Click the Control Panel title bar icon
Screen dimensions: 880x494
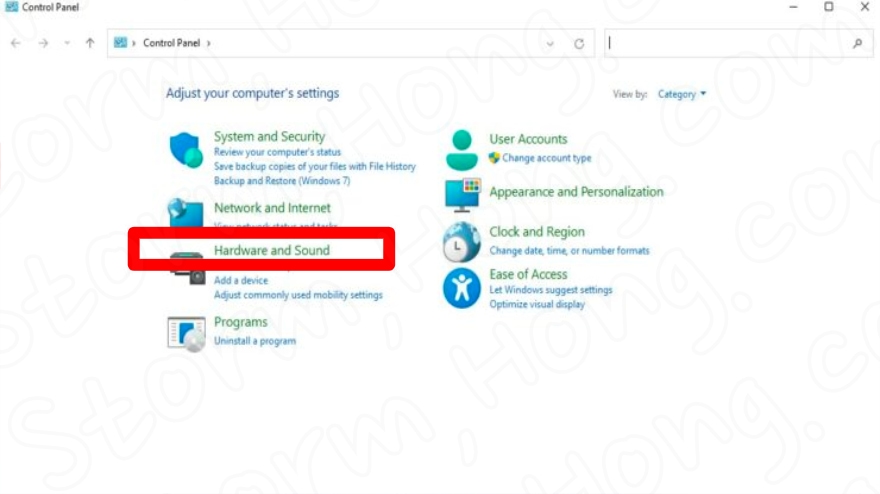tap(11, 7)
